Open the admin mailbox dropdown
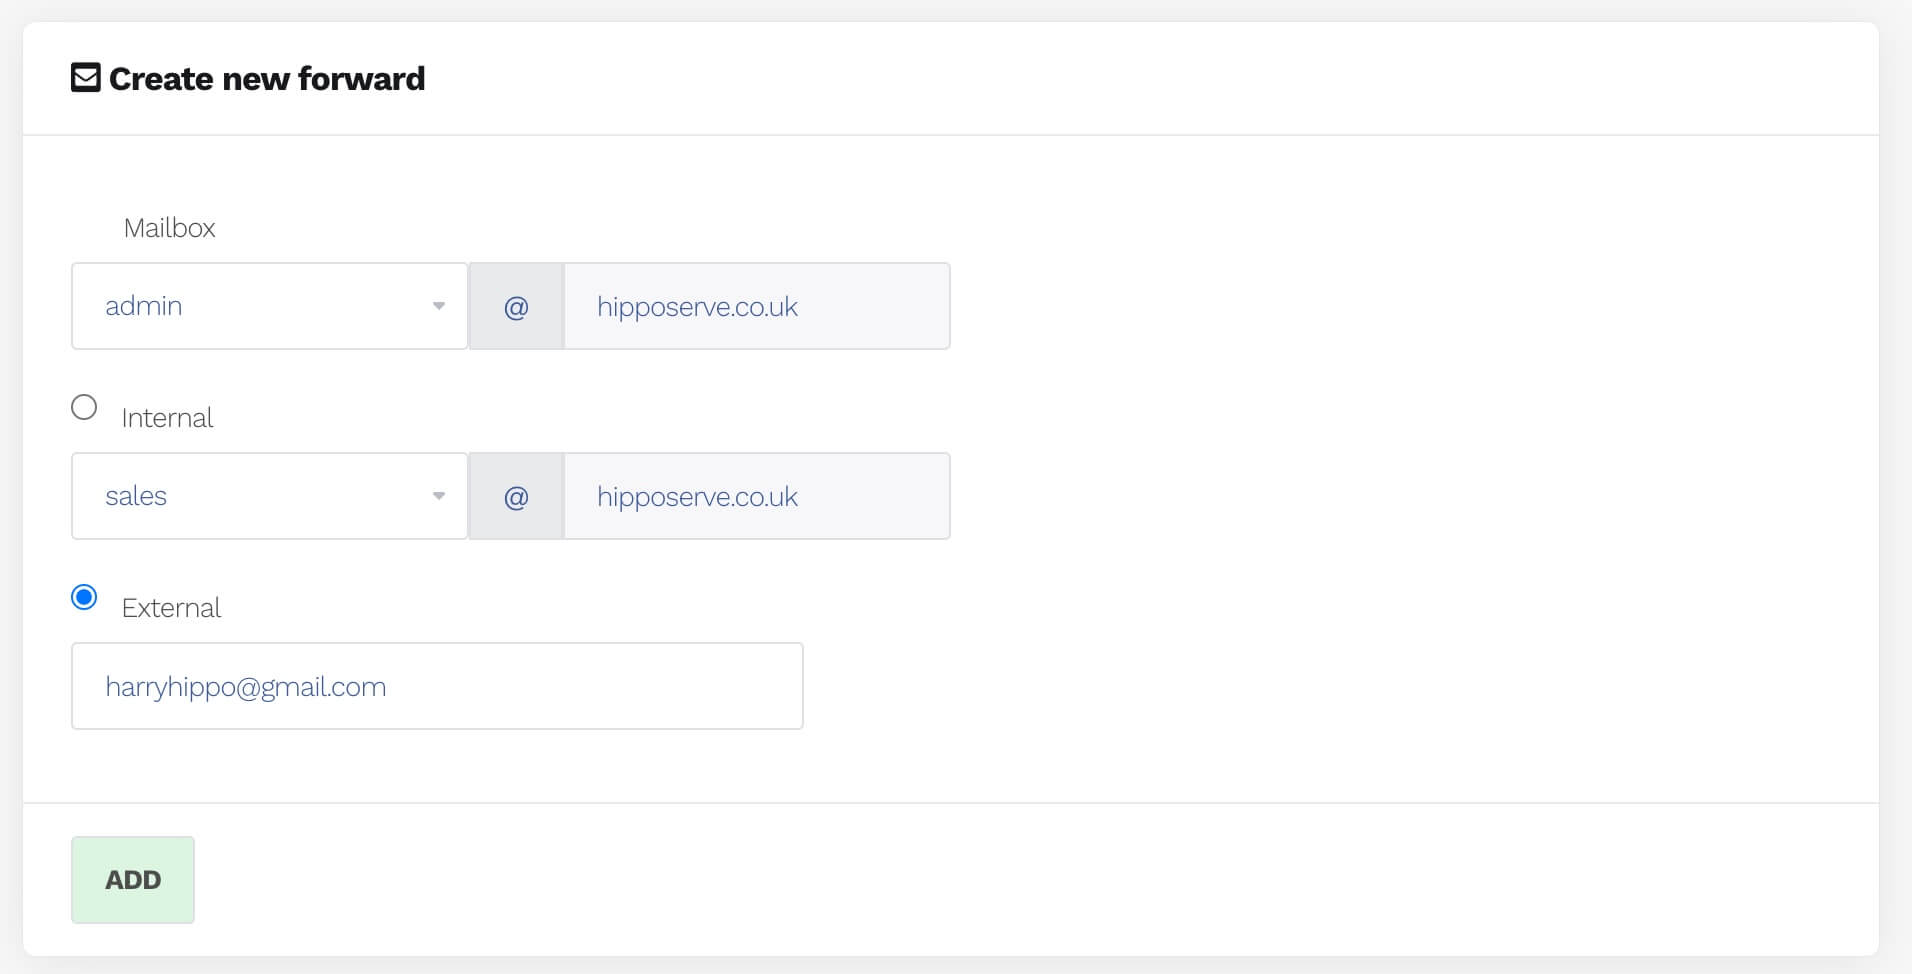Viewport: 1912px width, 974px height. (269, 306)
